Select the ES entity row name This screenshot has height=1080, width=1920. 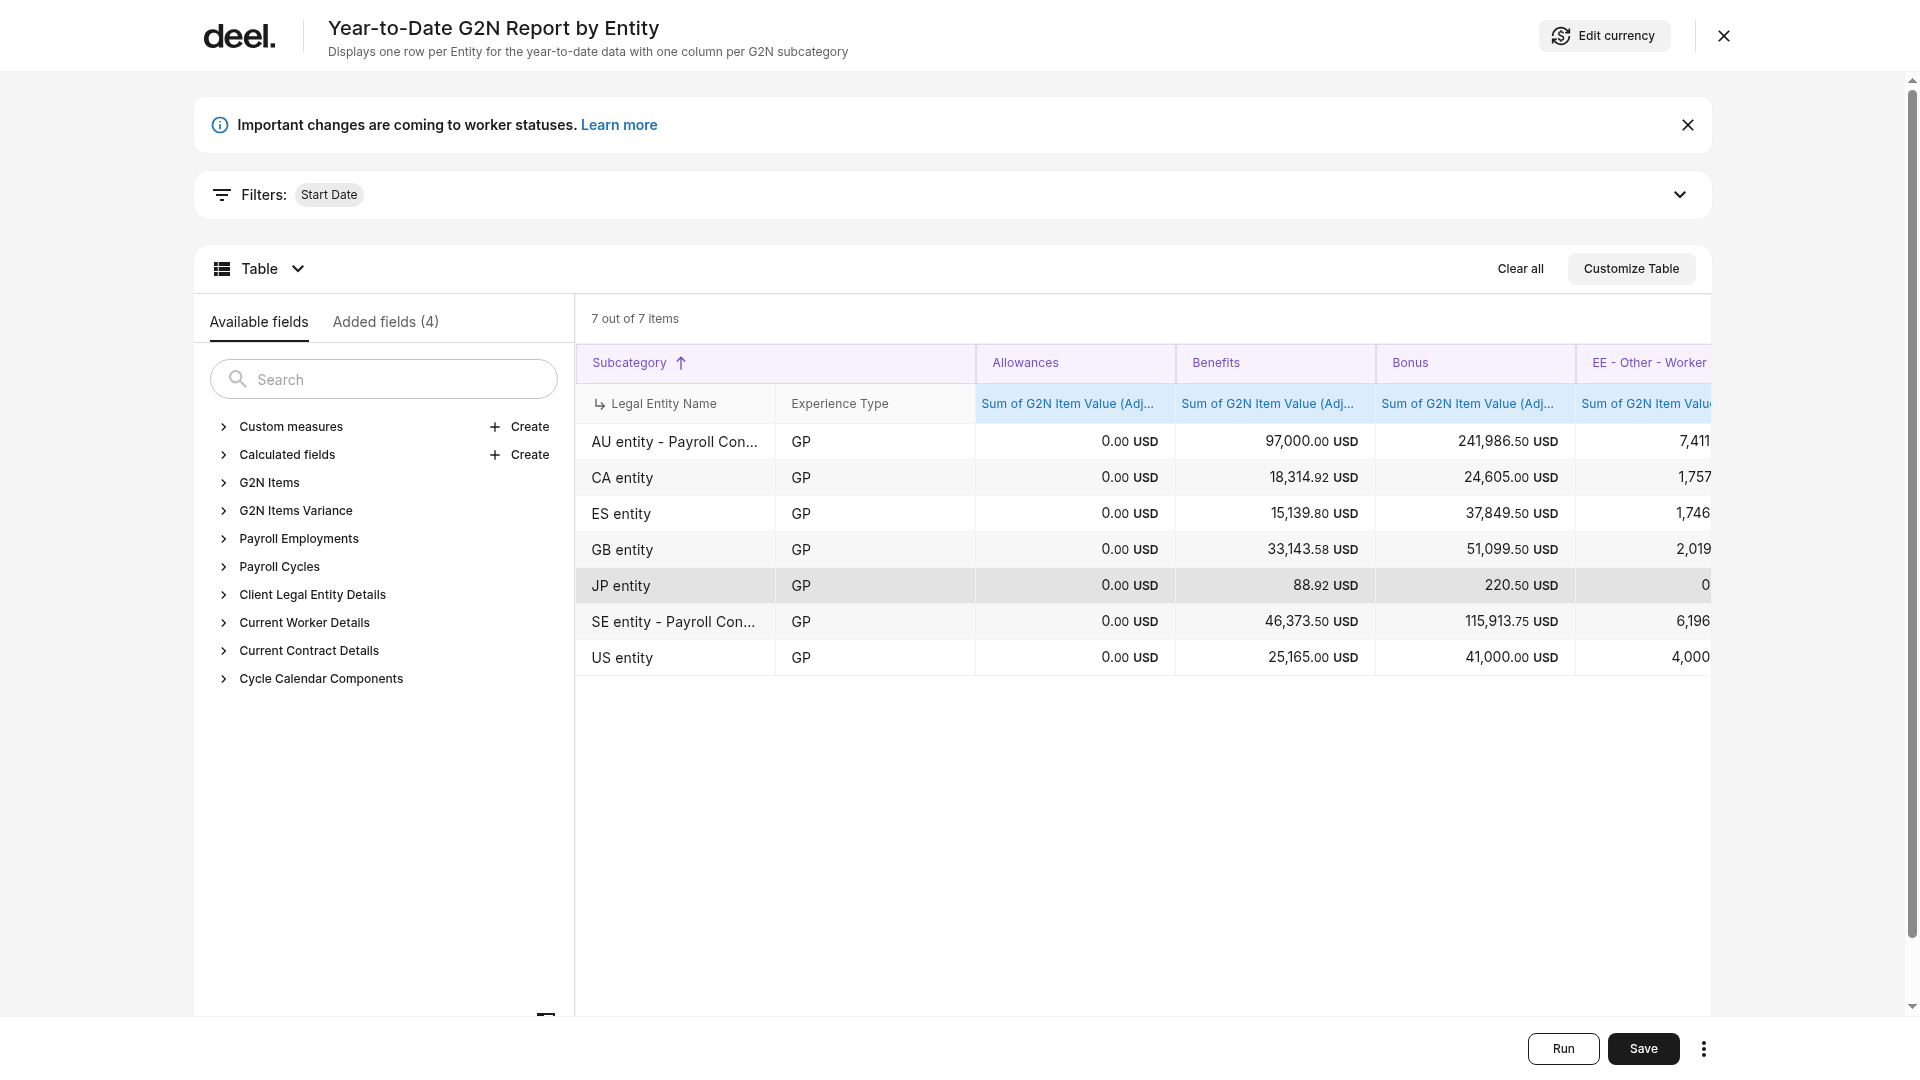tap(621, 514)
